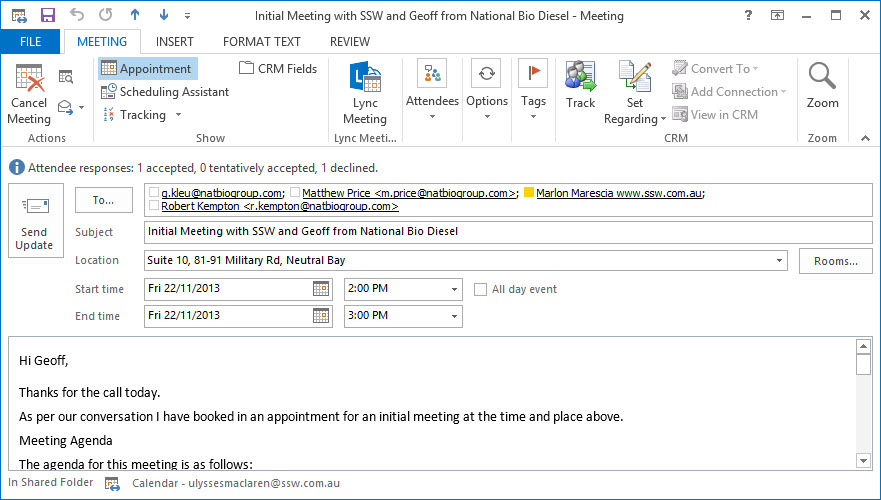Image resolution: width=881 pixels, height=500 pixels.
Task: Open the Start time calendar picker
Action: coord(321,289)
